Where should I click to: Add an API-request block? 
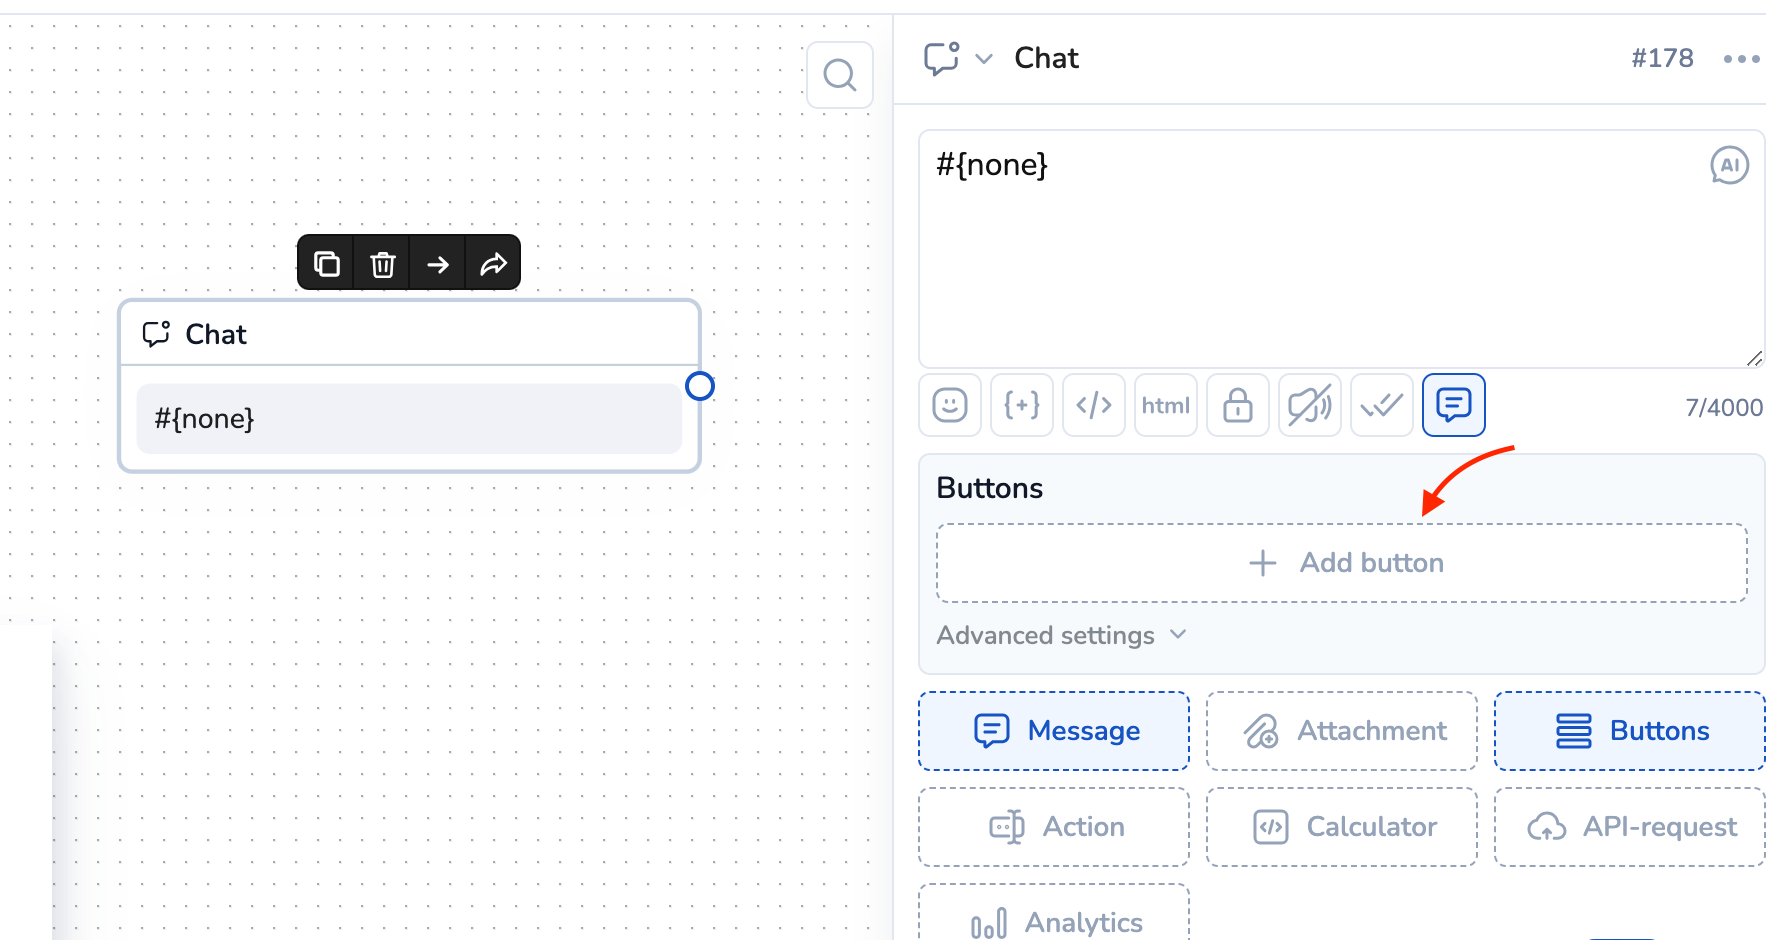pyautogui.click(x=1630, y=827)
